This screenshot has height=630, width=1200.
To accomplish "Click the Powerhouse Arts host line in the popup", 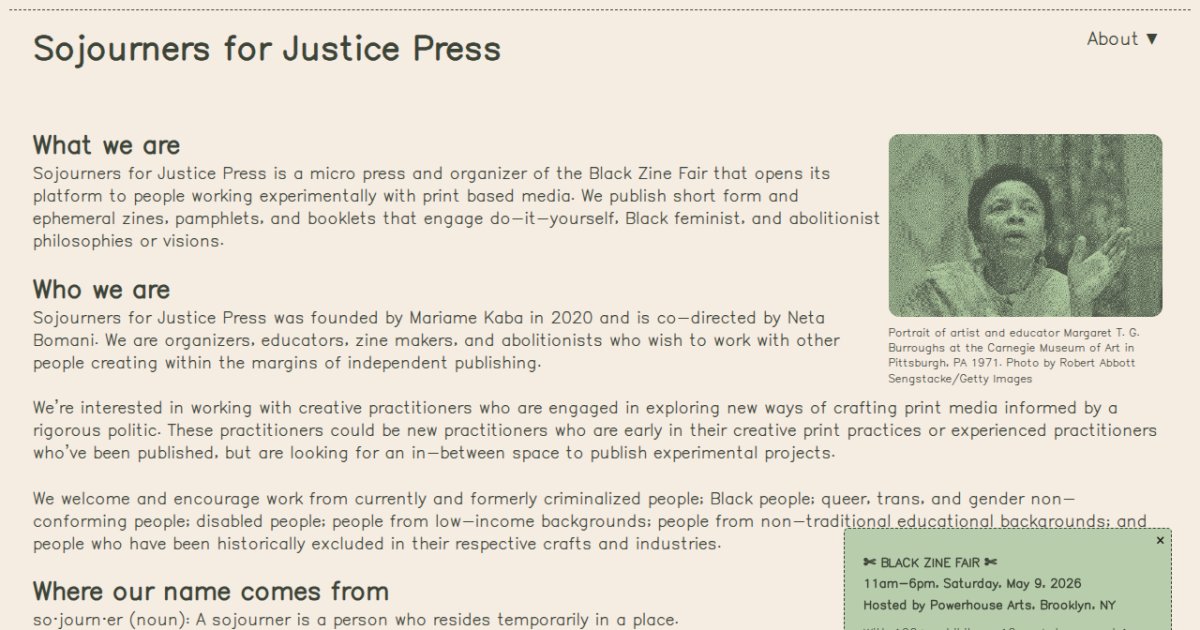I will (x=987, y=605).
